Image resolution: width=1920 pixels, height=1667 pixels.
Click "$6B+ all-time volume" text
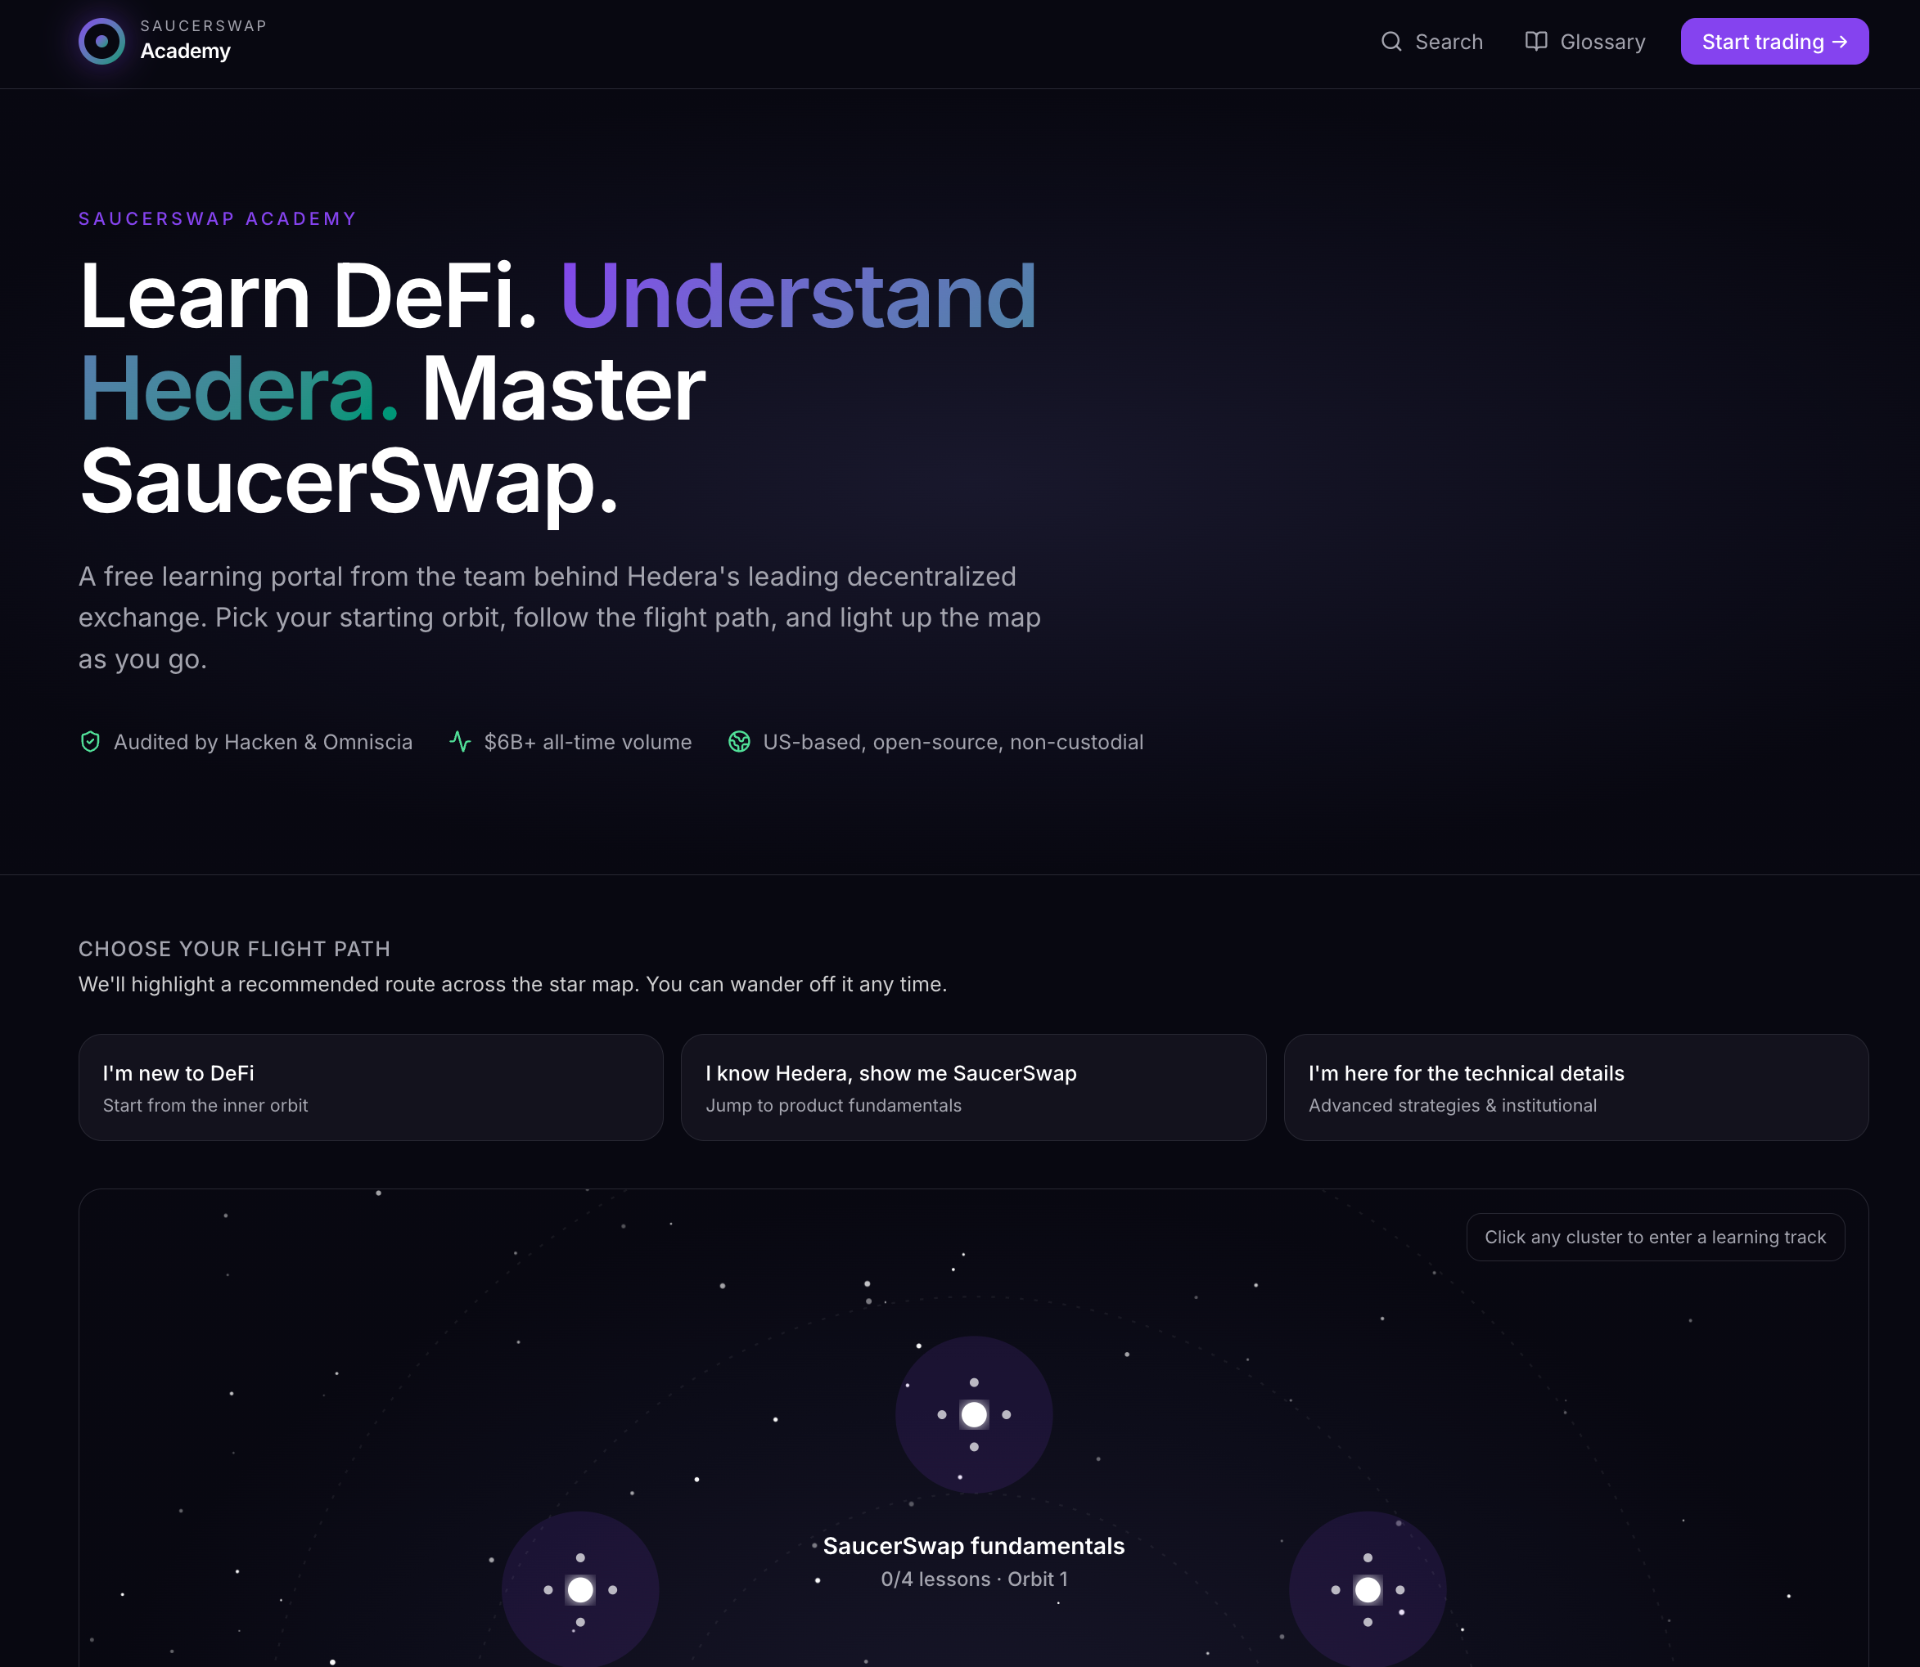tap(588, 742)
